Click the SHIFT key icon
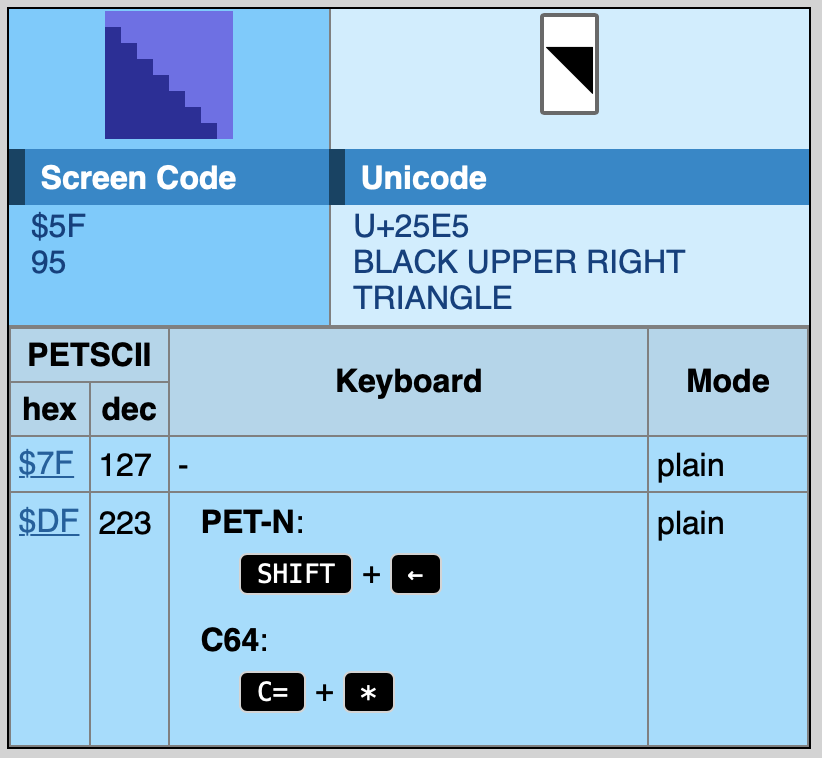822x758 pixels. pyautogui.click(x=296, y=575)
